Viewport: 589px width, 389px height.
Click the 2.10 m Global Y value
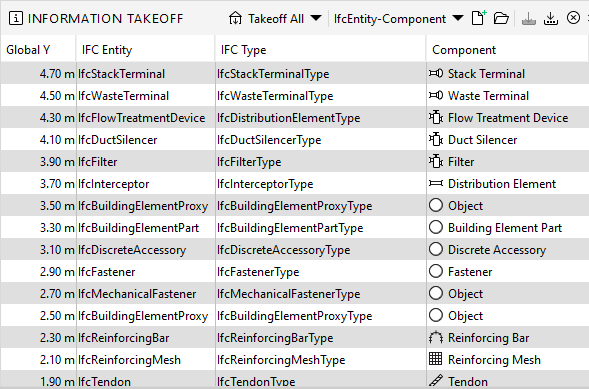click(x=57, y=360)
